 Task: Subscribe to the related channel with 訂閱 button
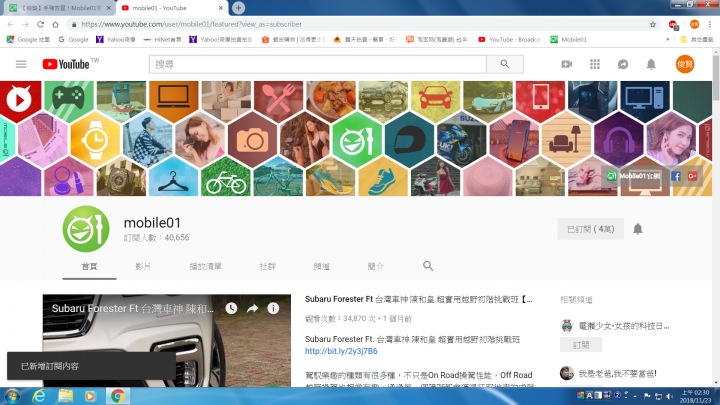tap(581, 345)
